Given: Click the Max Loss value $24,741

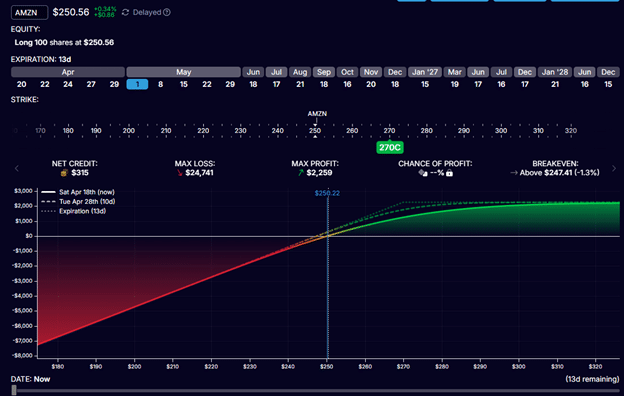Looking at the screenshot, I should (x=199, y=173).
